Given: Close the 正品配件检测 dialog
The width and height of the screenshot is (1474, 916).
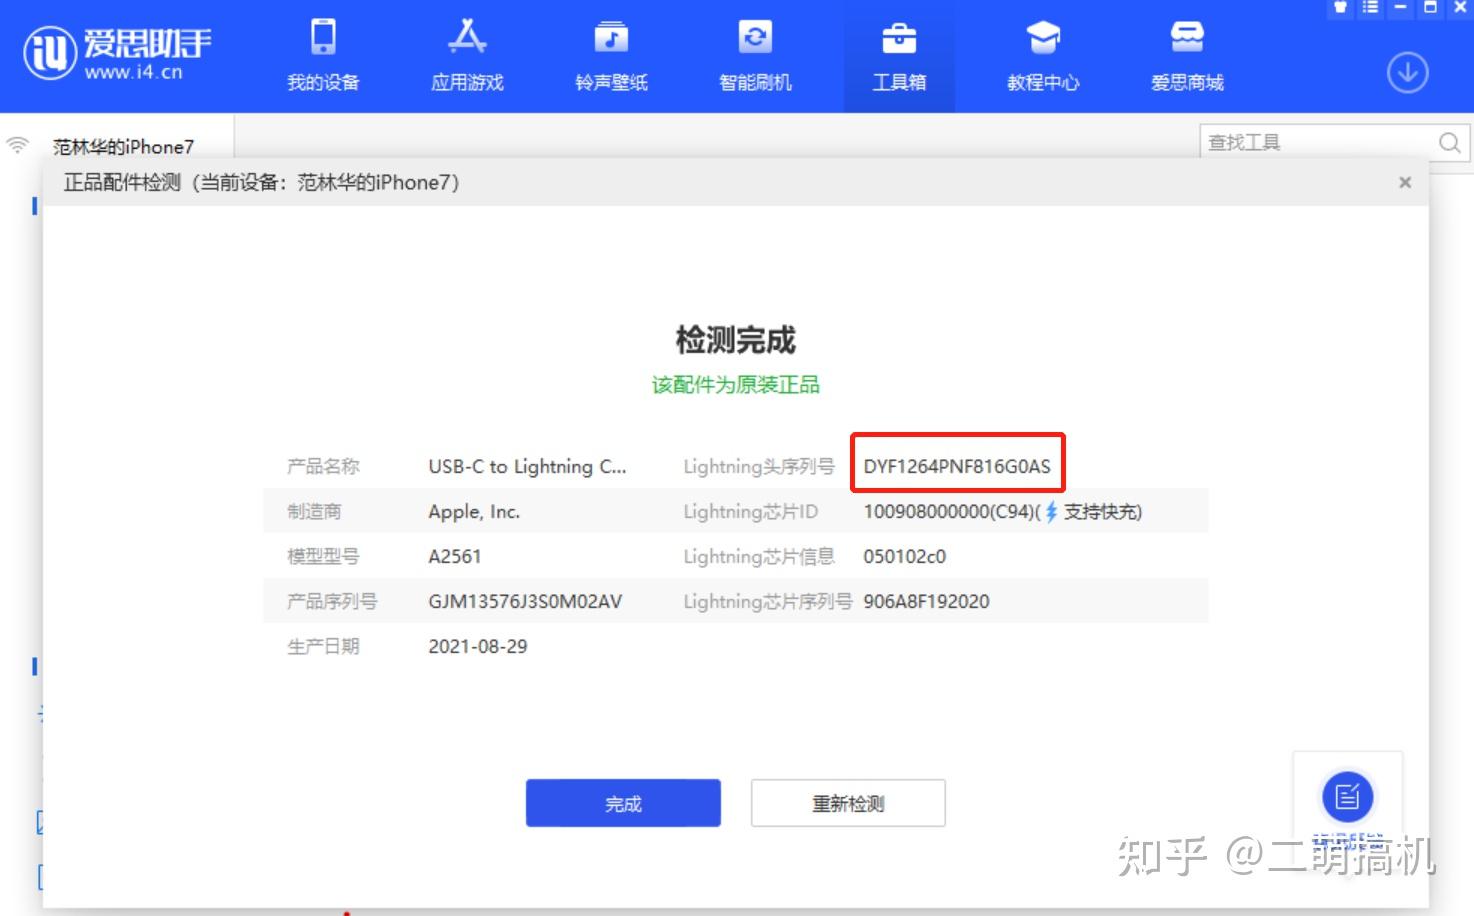Looking at the screenshot, I should pyautogui.click(x=1404, y=182).
